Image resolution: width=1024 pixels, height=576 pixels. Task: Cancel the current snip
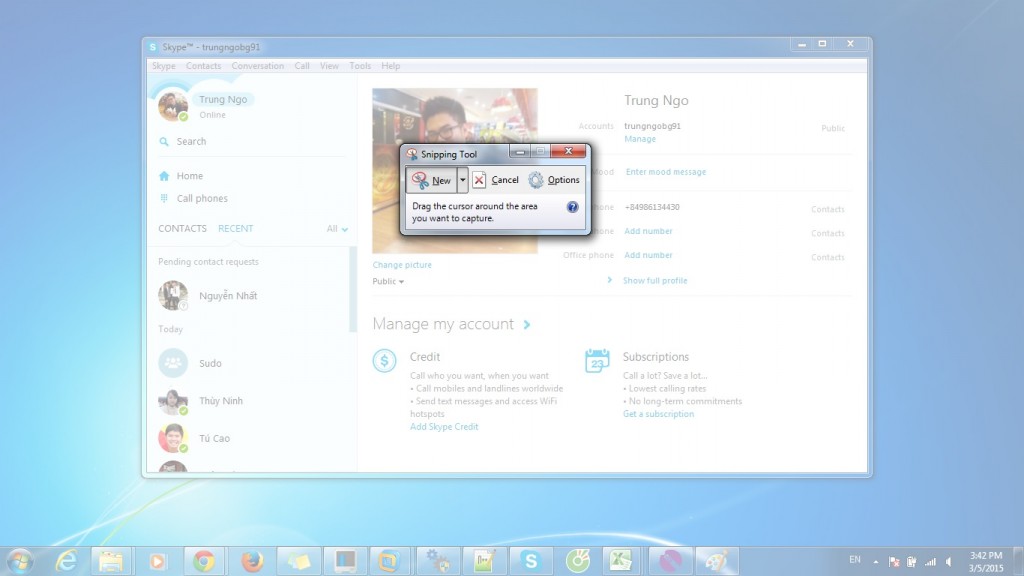point(496,180)
